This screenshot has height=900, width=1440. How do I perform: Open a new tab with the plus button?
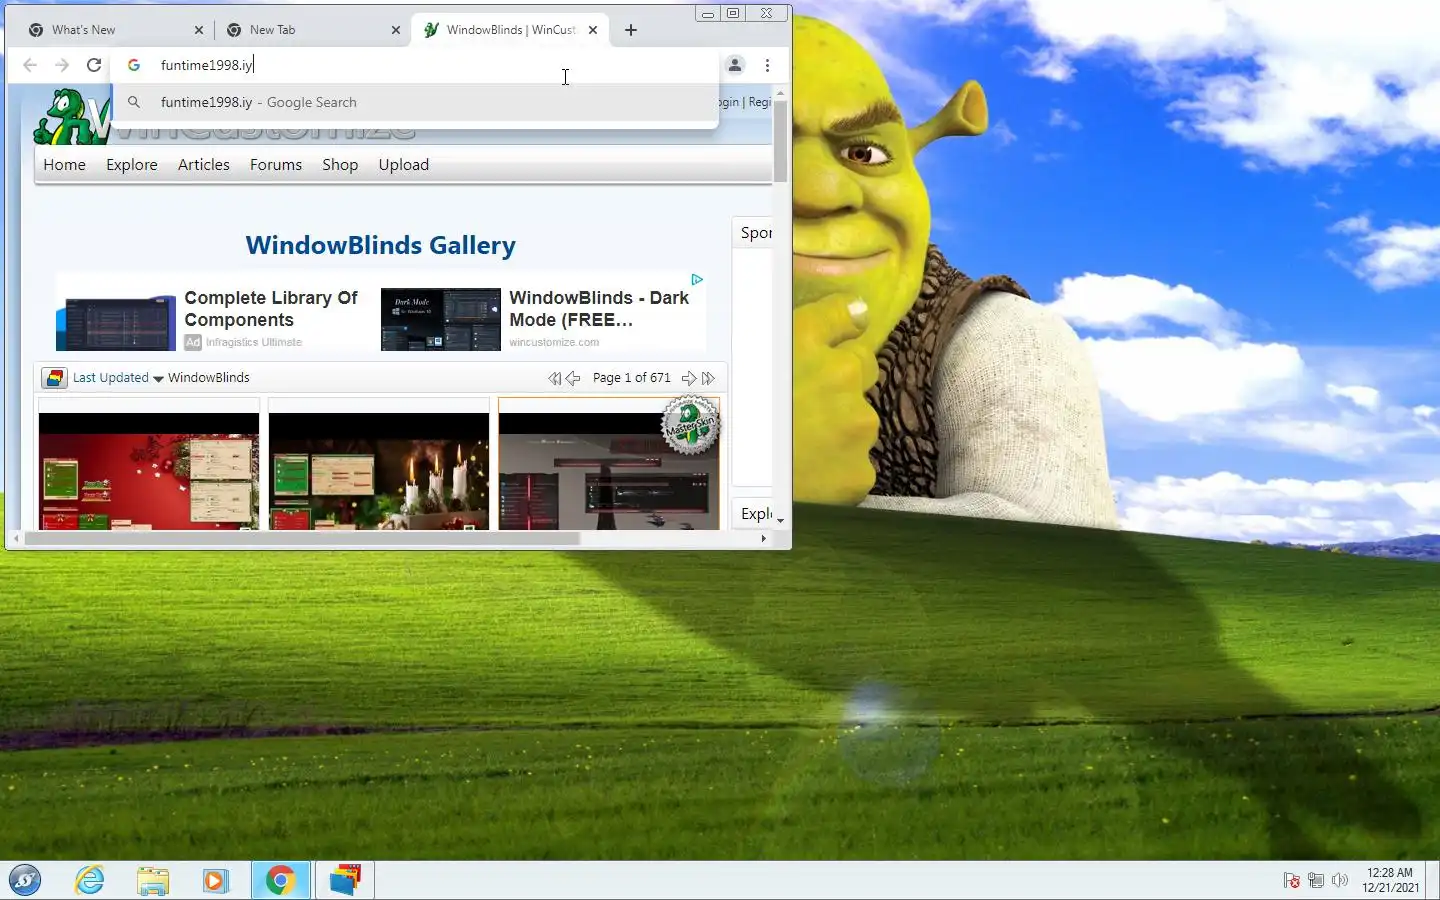coord(631,30)
